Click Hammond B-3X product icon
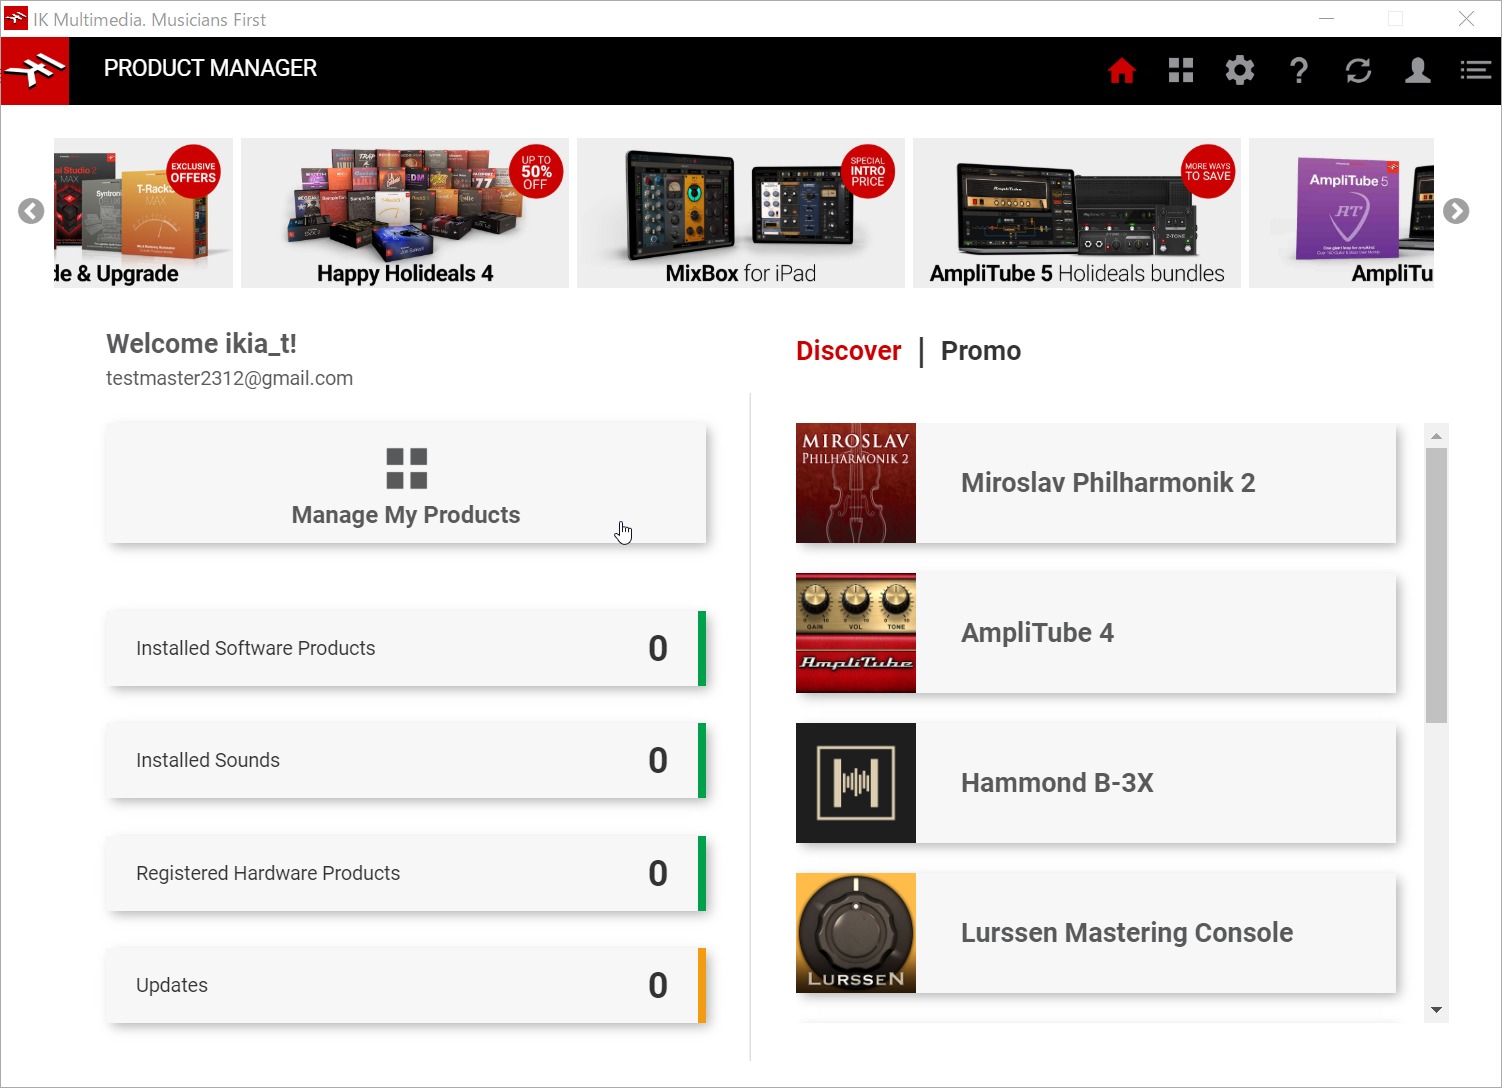 tap(856, 783)
